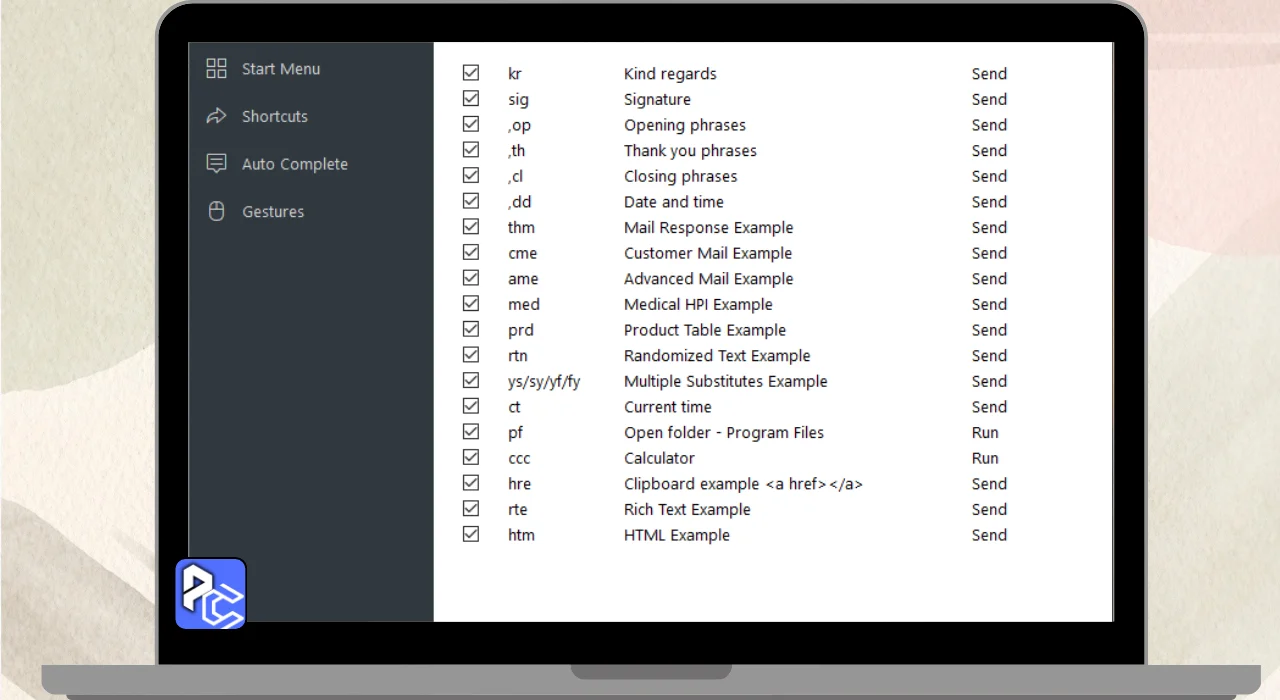Click the HTML Example description

[x=677, y=536]
